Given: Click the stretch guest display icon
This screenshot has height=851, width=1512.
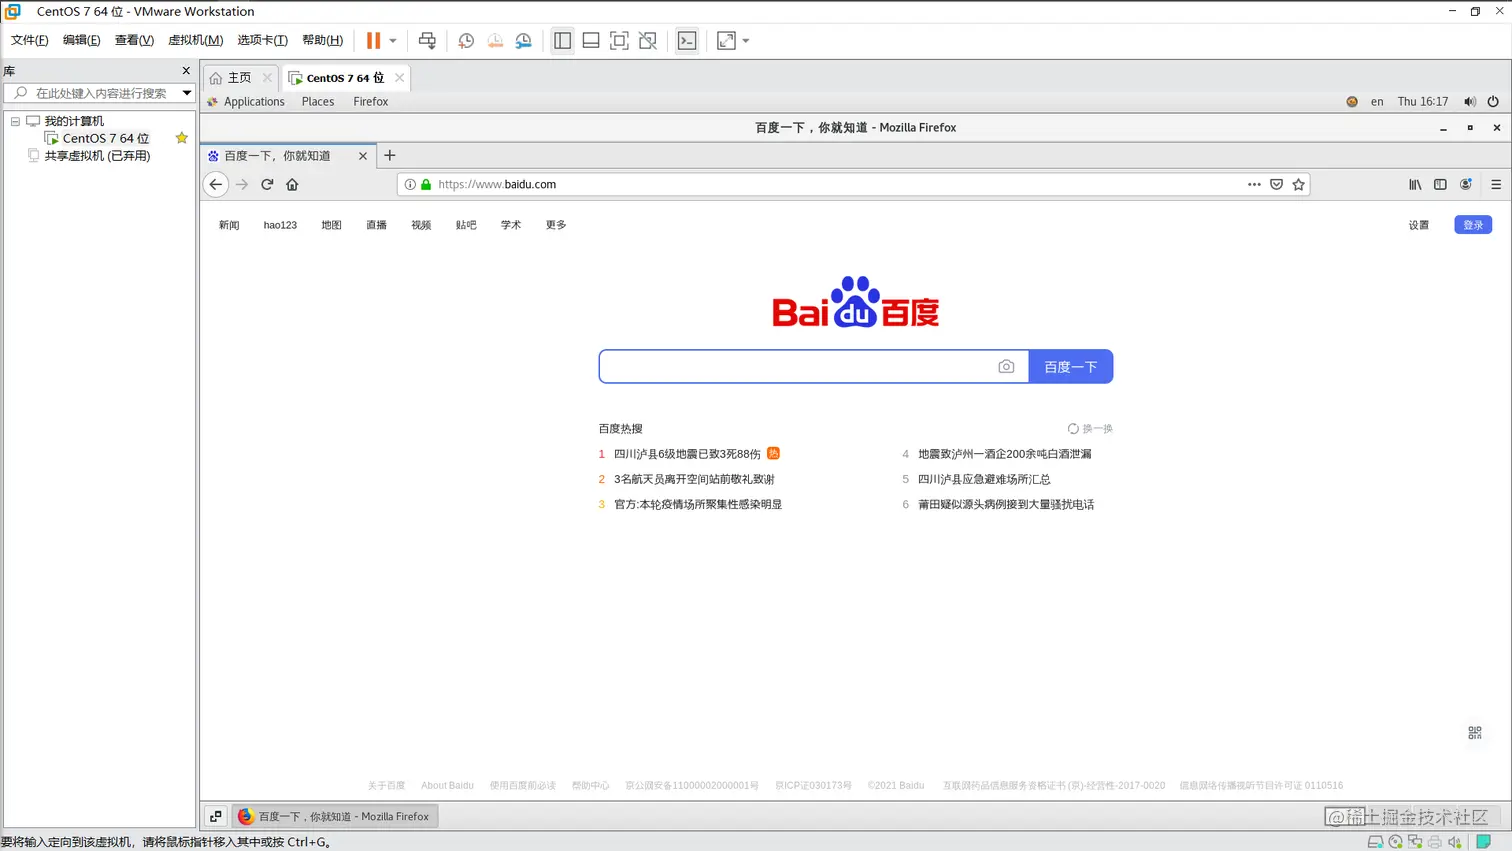Looking at the screenshot, I should click(x=726, y=41).
